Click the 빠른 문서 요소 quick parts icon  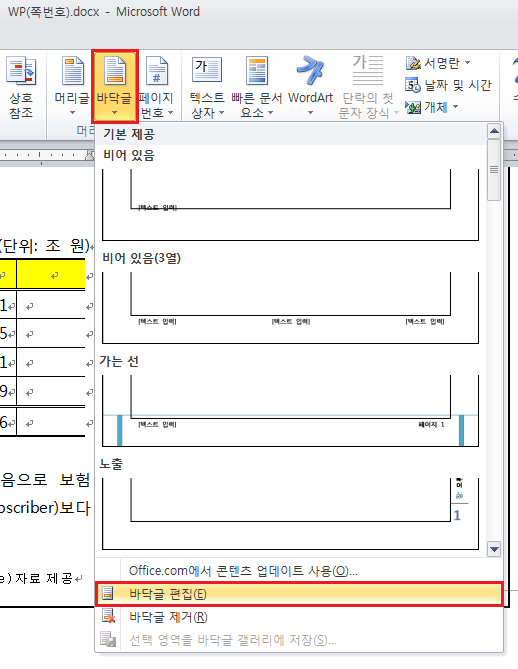point(257,70)
